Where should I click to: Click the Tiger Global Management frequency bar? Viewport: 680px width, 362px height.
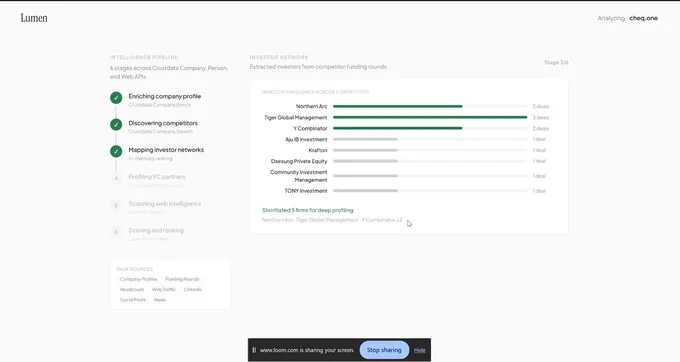[x=430, y=117]
